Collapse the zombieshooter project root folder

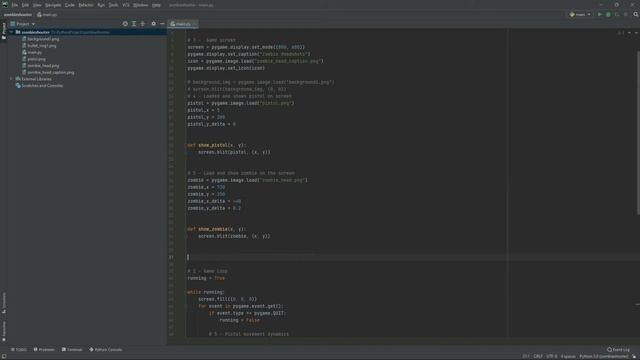tap(11, 32)
